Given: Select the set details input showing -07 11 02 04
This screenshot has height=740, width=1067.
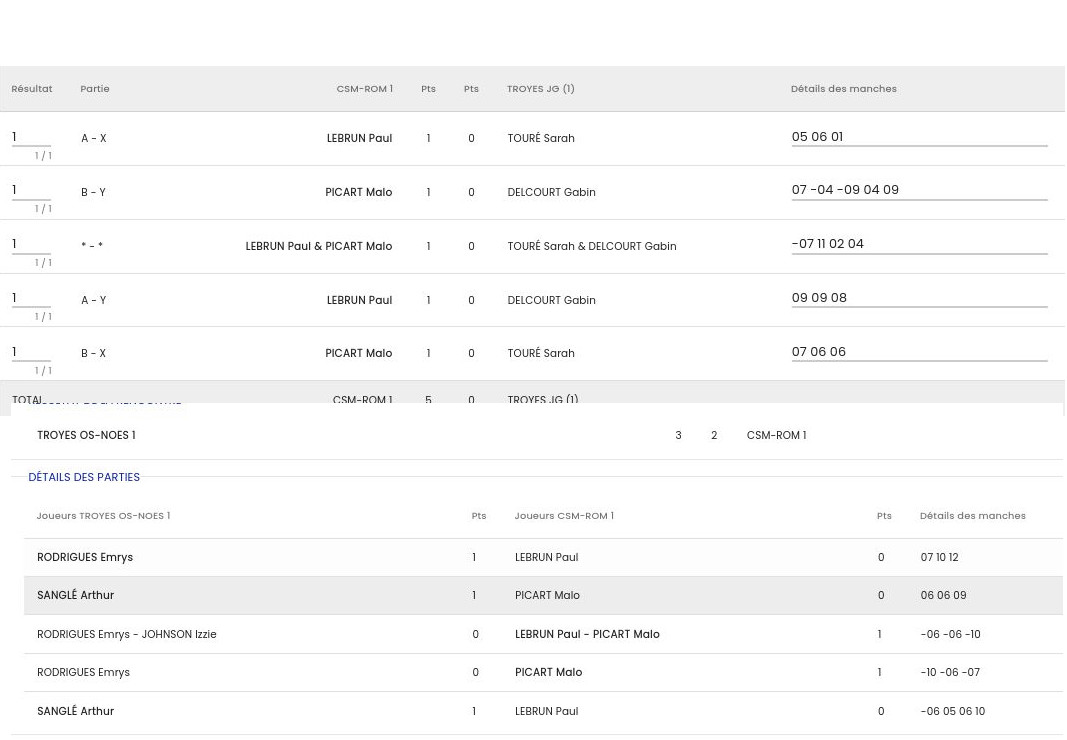Looking at the screenshot, I should point(918,244).
